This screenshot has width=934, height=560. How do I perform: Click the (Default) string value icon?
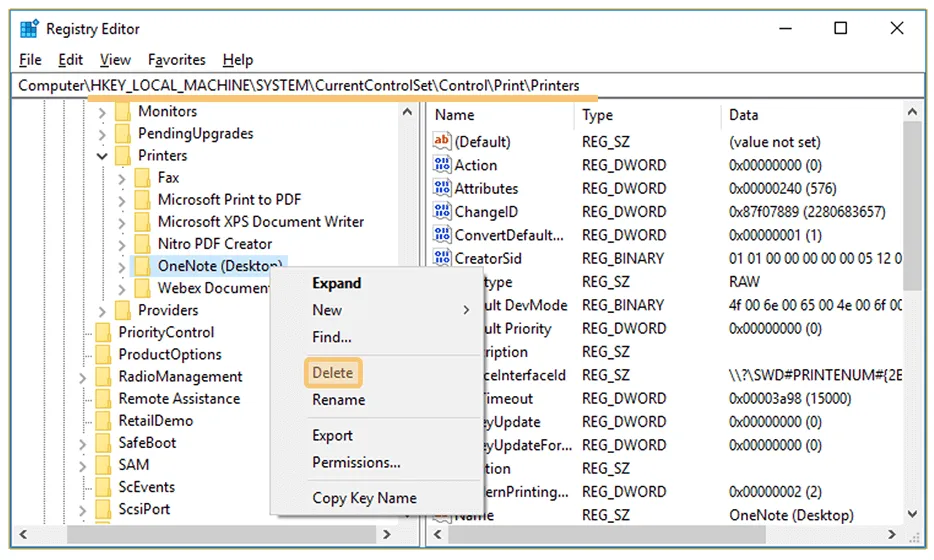coord(441,141)
